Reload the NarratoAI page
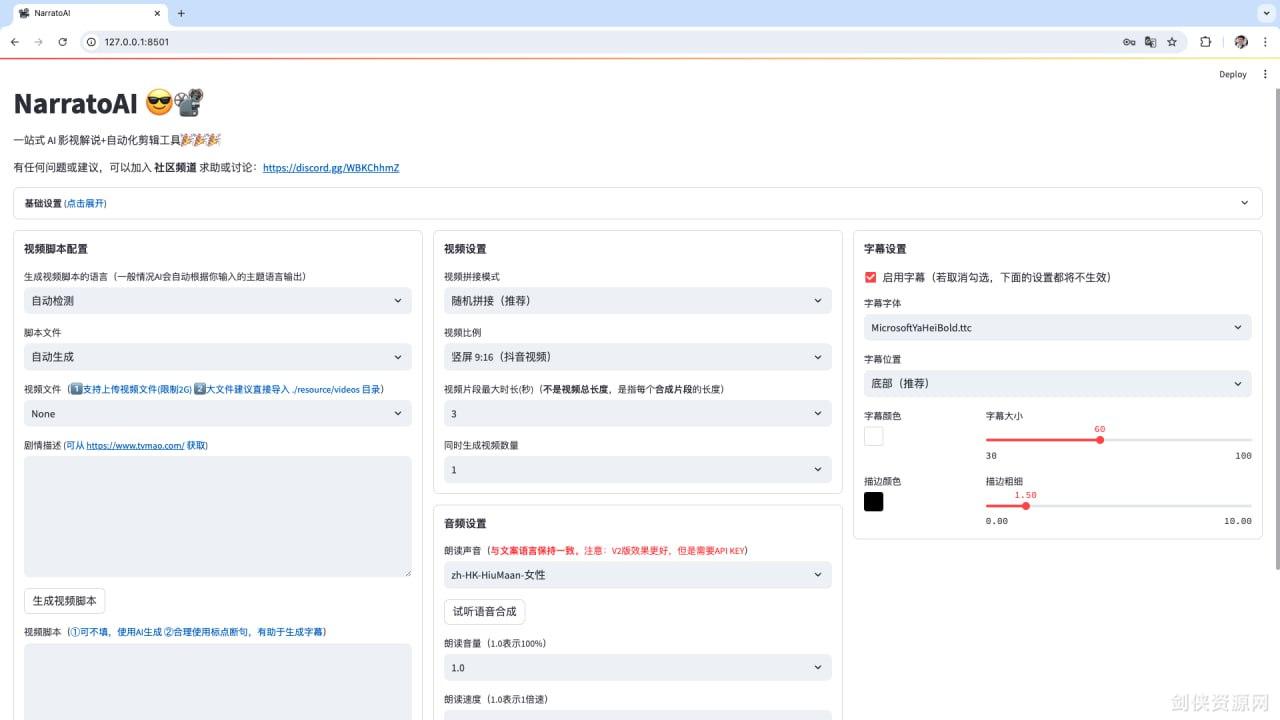The height and width of the screenshot is (720, 1280). click(63, 42)
